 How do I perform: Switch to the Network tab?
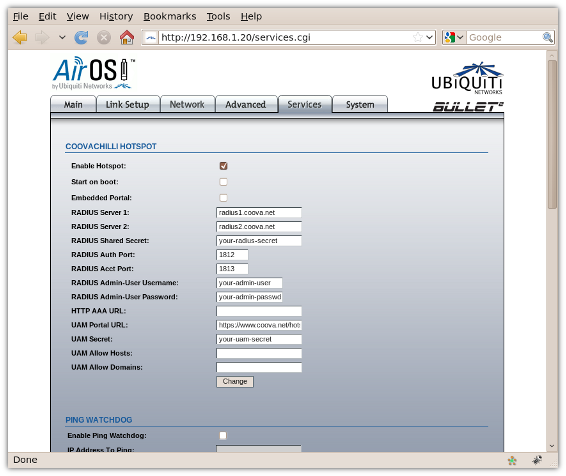pyautogui.click(x=187, y=105)
